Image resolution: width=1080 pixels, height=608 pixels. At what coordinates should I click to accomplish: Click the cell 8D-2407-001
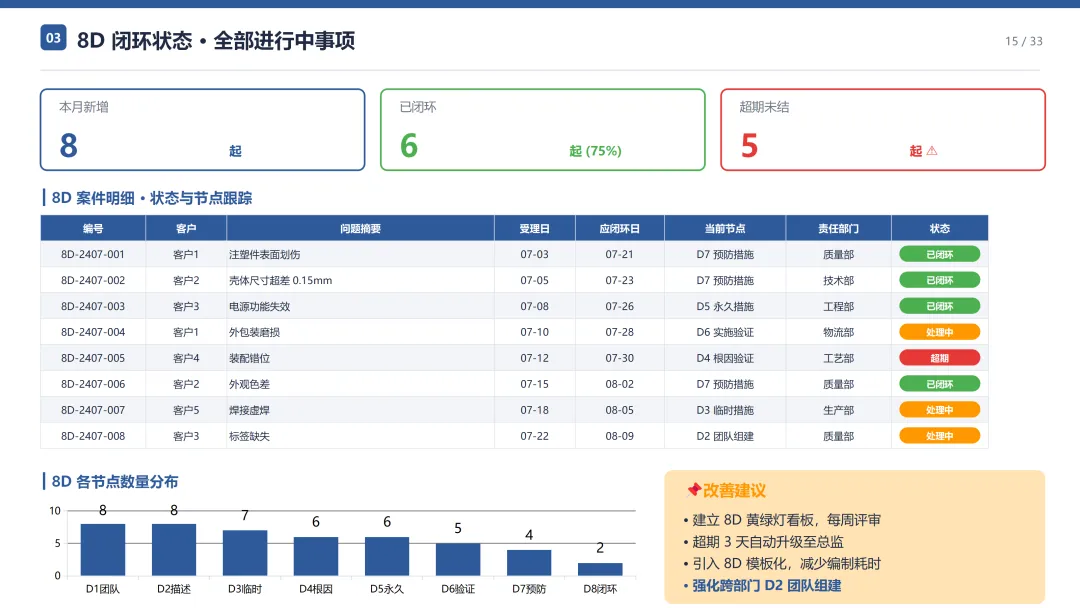pyautogui.click(x=93, y=254)
